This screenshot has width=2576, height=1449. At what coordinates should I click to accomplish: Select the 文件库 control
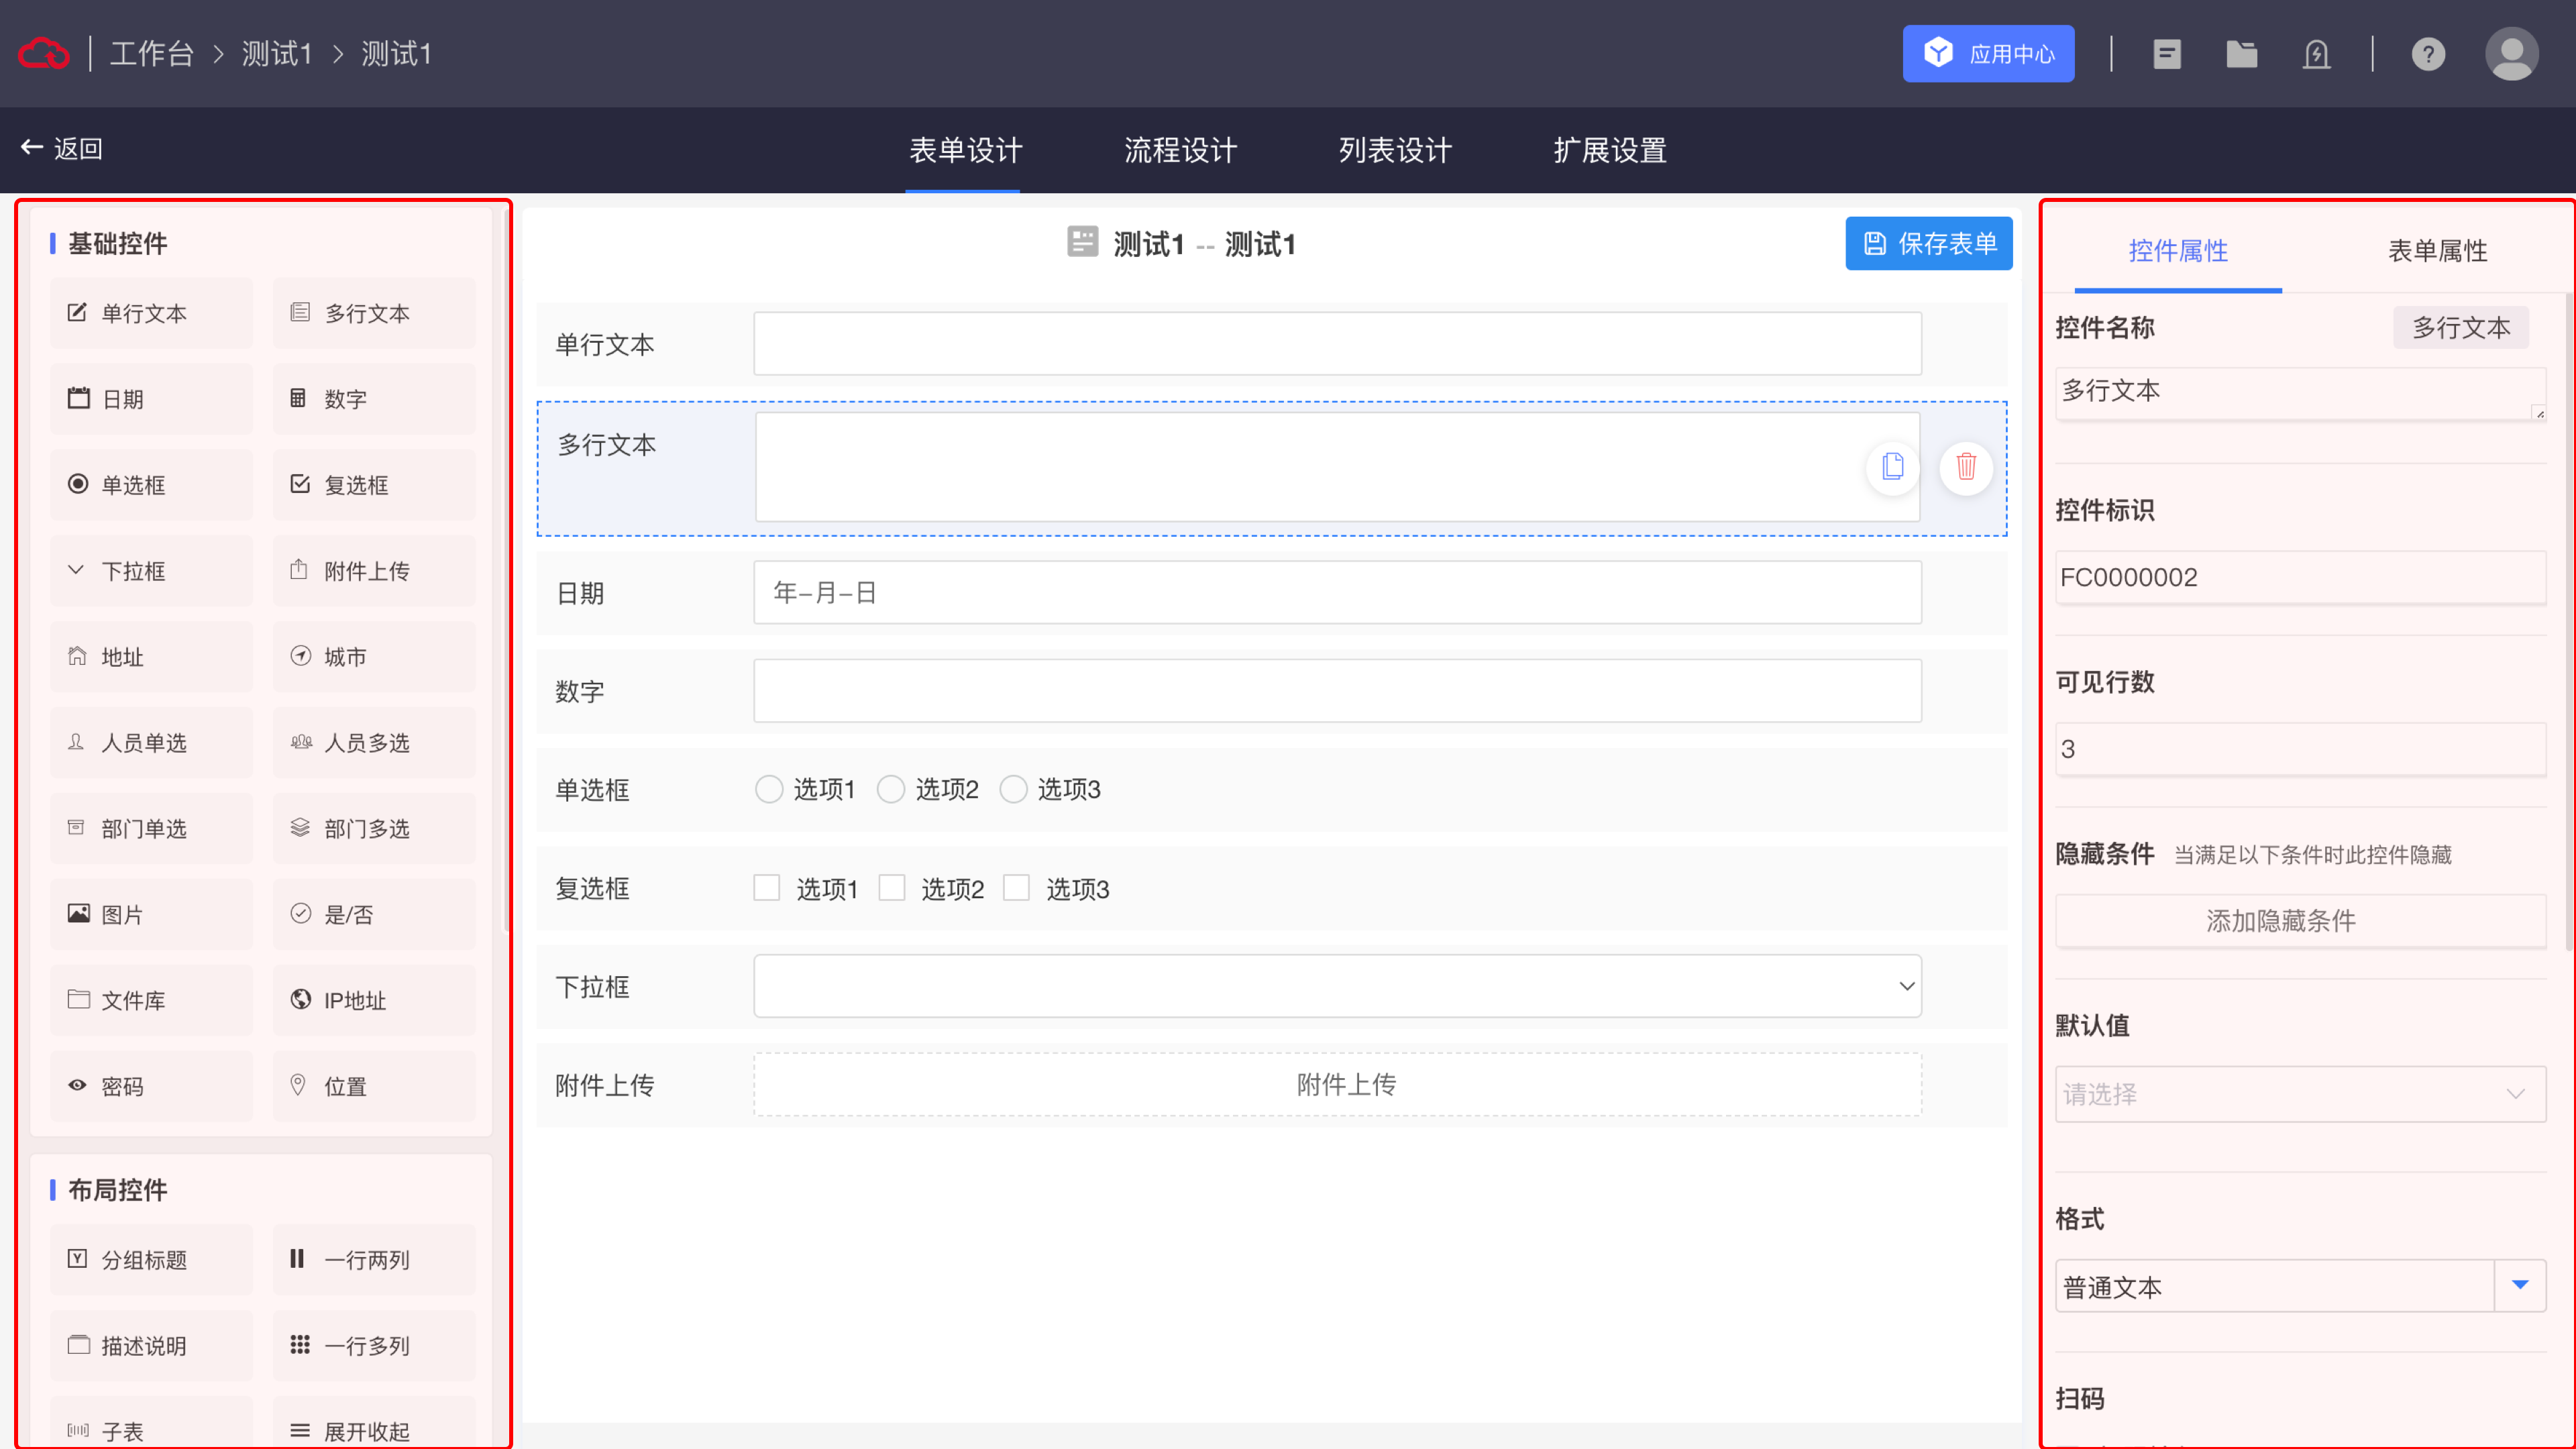(151, 1001)
